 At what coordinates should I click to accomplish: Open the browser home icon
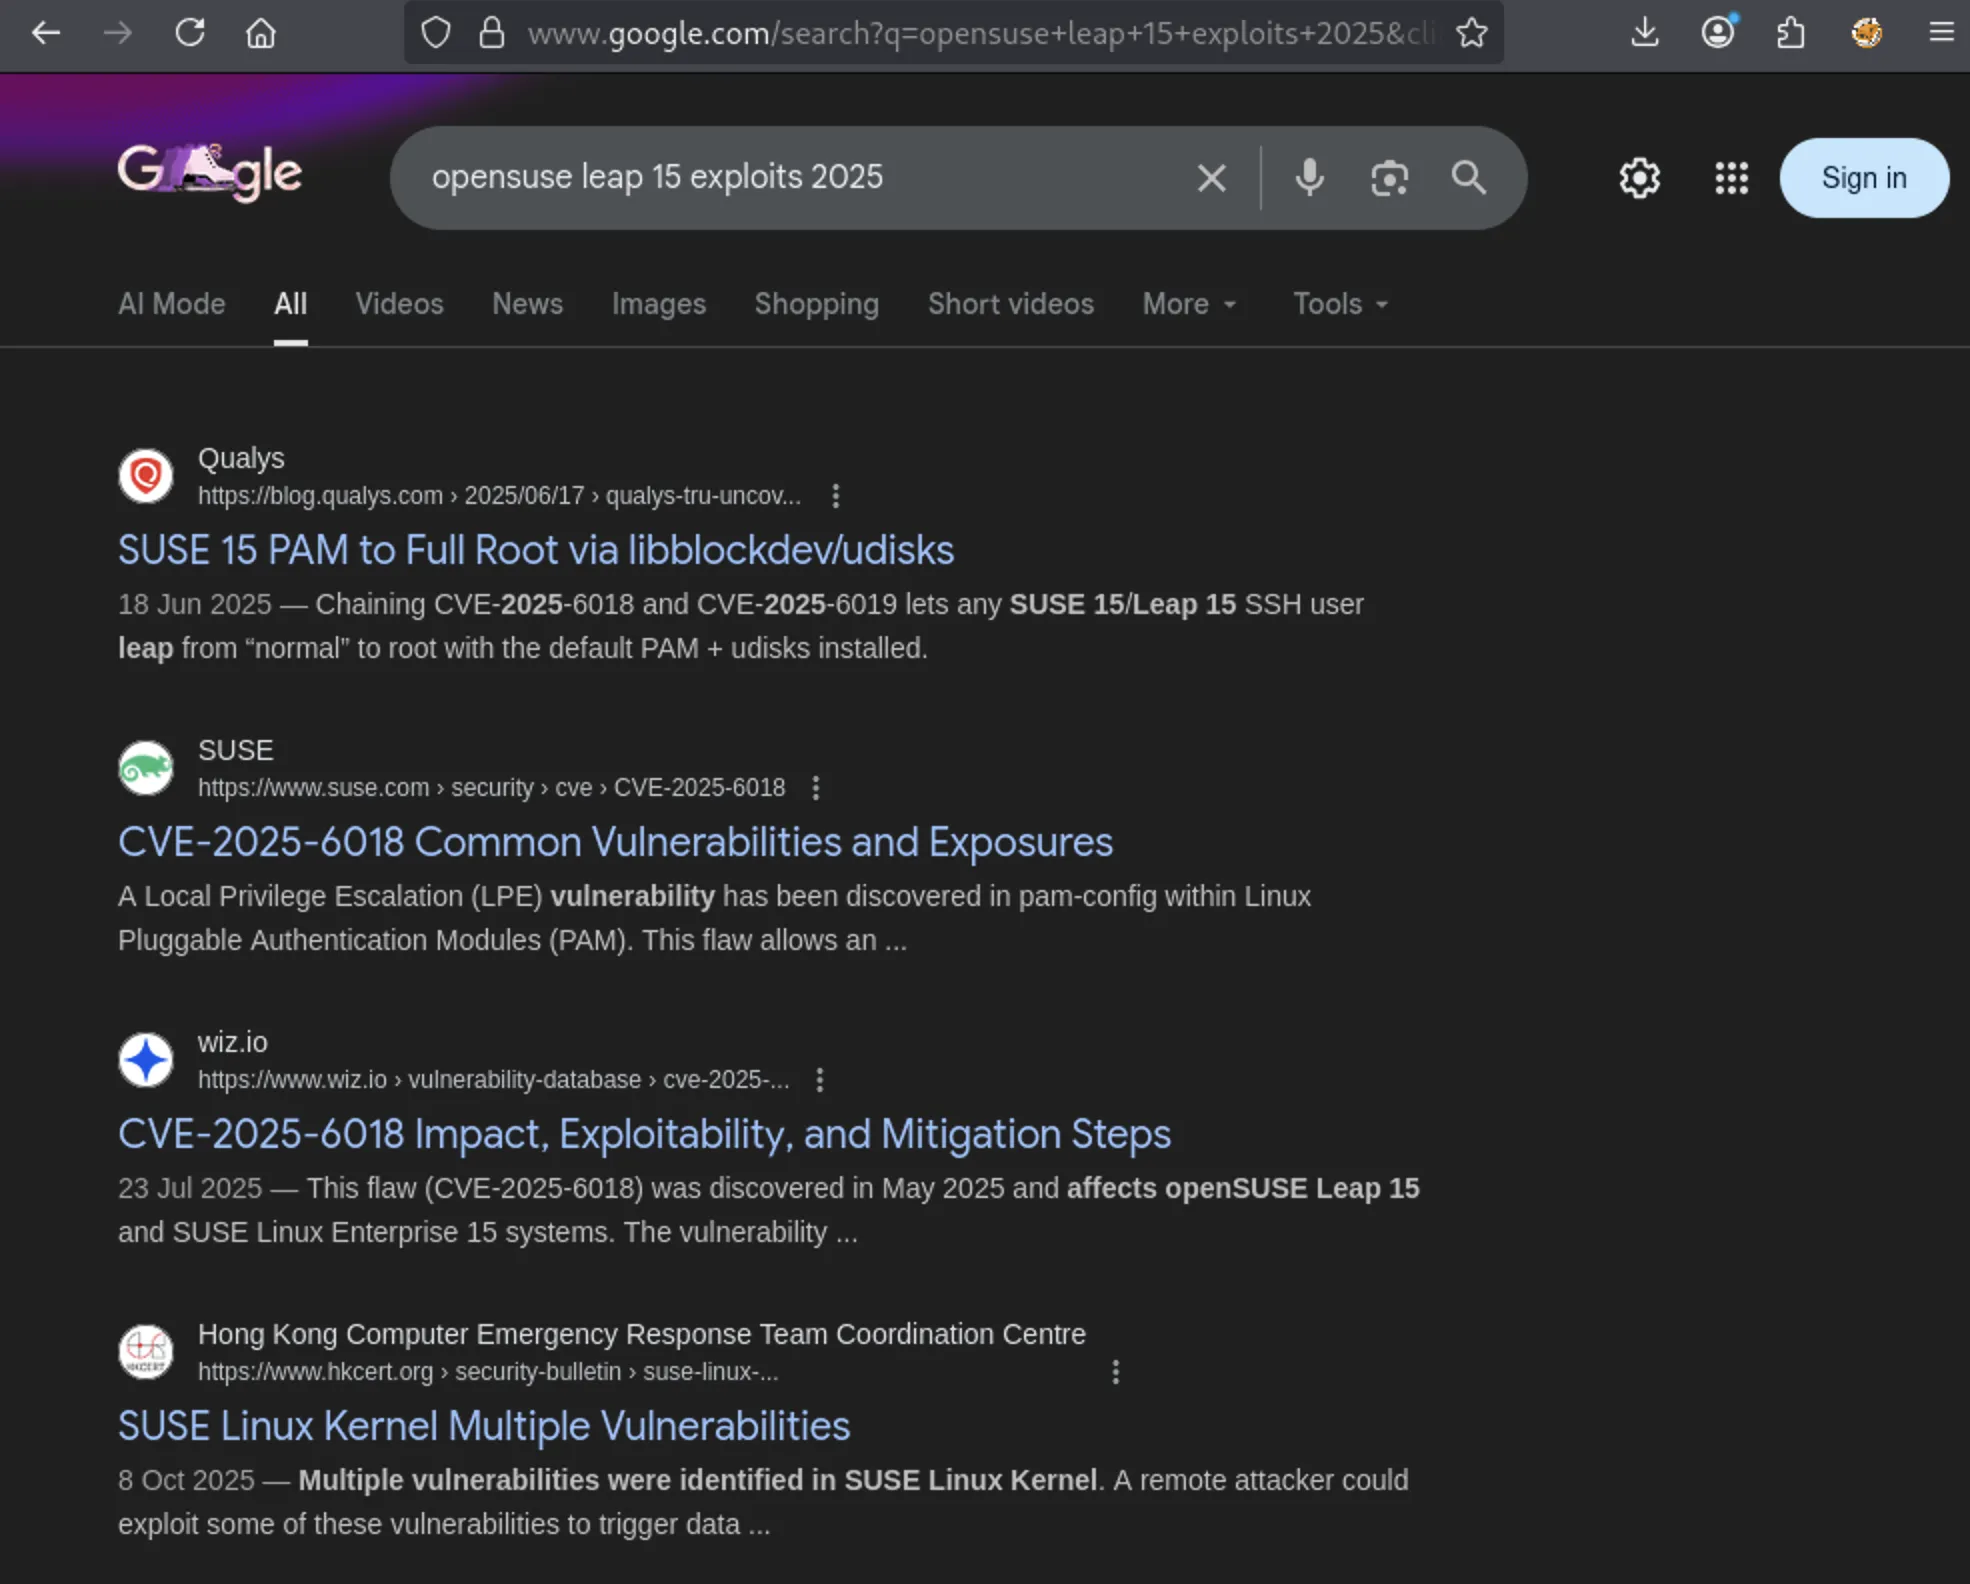click(x=261, y=33)
